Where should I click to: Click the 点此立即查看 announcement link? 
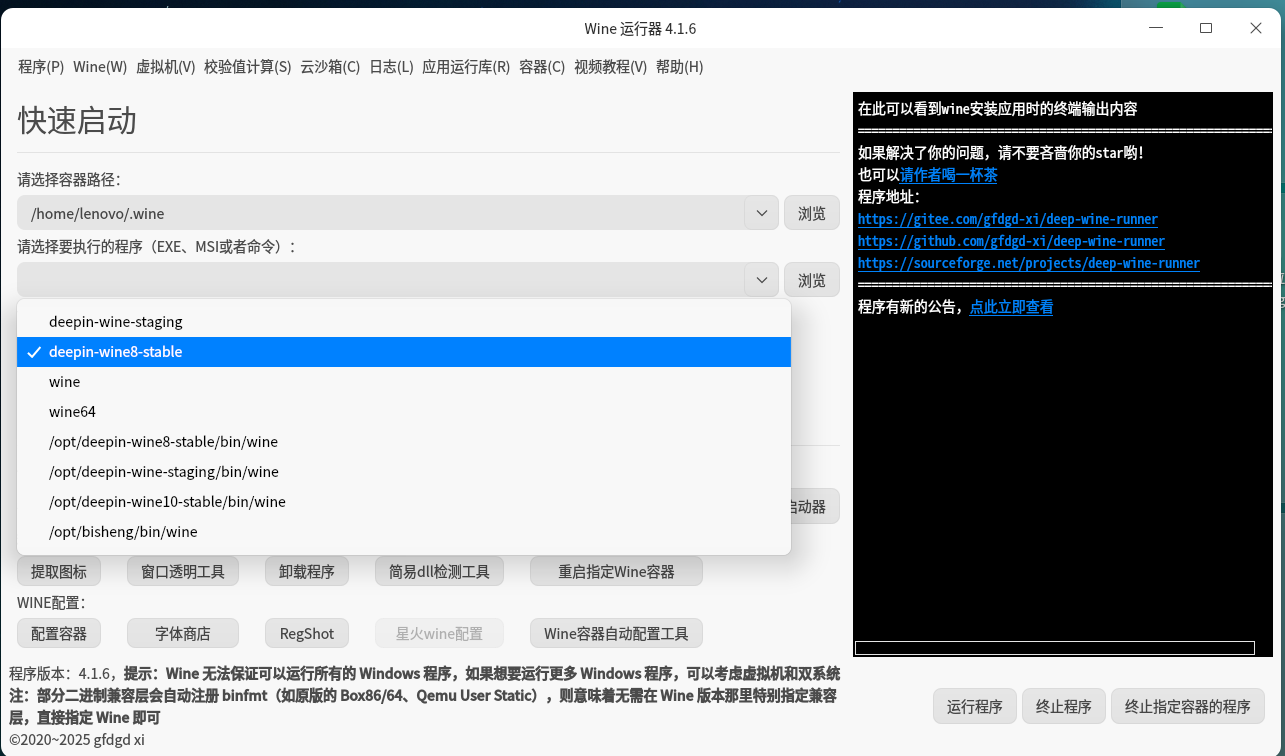click(x=1011, y=307)
